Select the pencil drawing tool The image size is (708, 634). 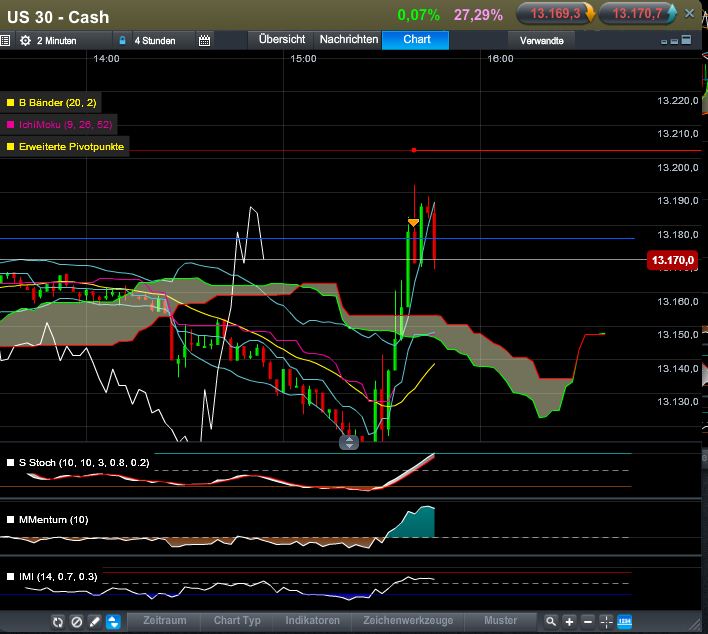click(94, 621)
